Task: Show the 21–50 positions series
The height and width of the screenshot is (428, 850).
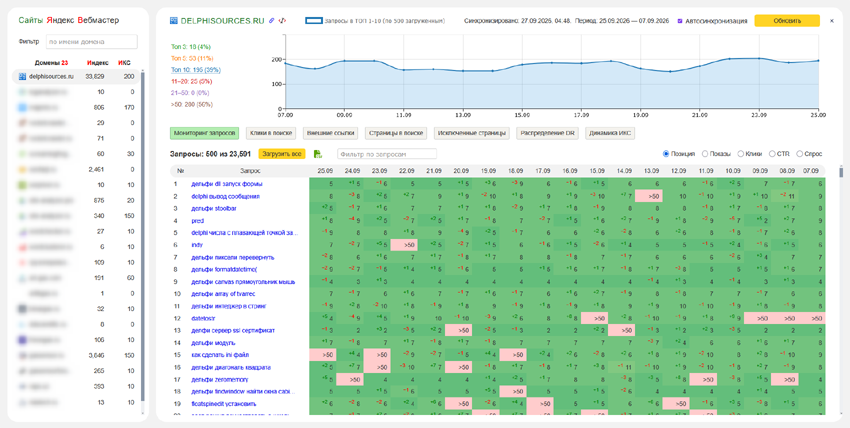Action: [191, 93]
